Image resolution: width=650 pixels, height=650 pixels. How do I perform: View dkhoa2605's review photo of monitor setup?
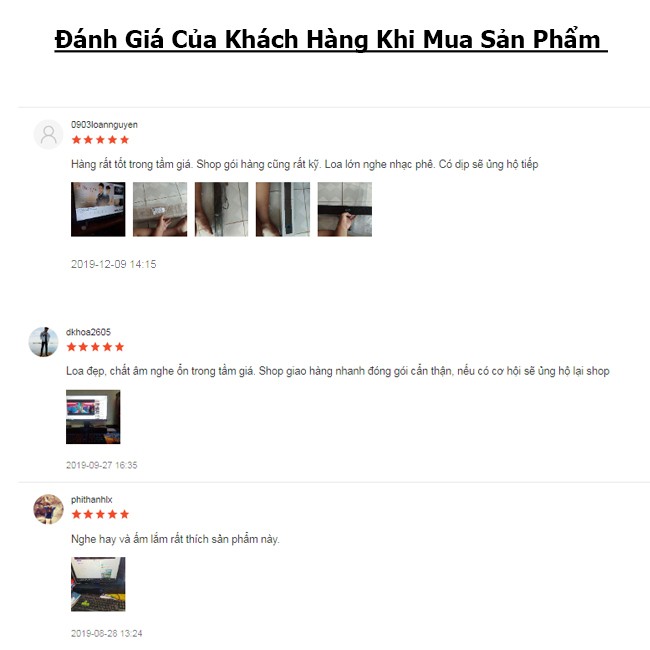[93, 417]
